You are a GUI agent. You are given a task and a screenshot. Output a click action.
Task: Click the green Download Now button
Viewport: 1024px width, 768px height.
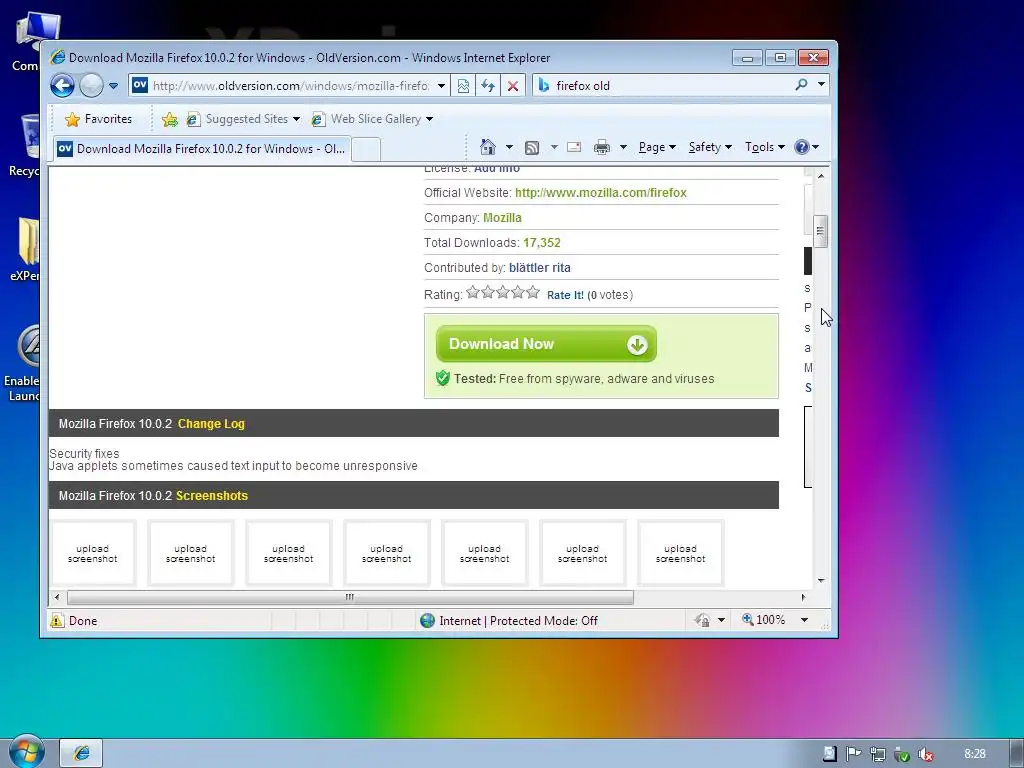[547, 344]
